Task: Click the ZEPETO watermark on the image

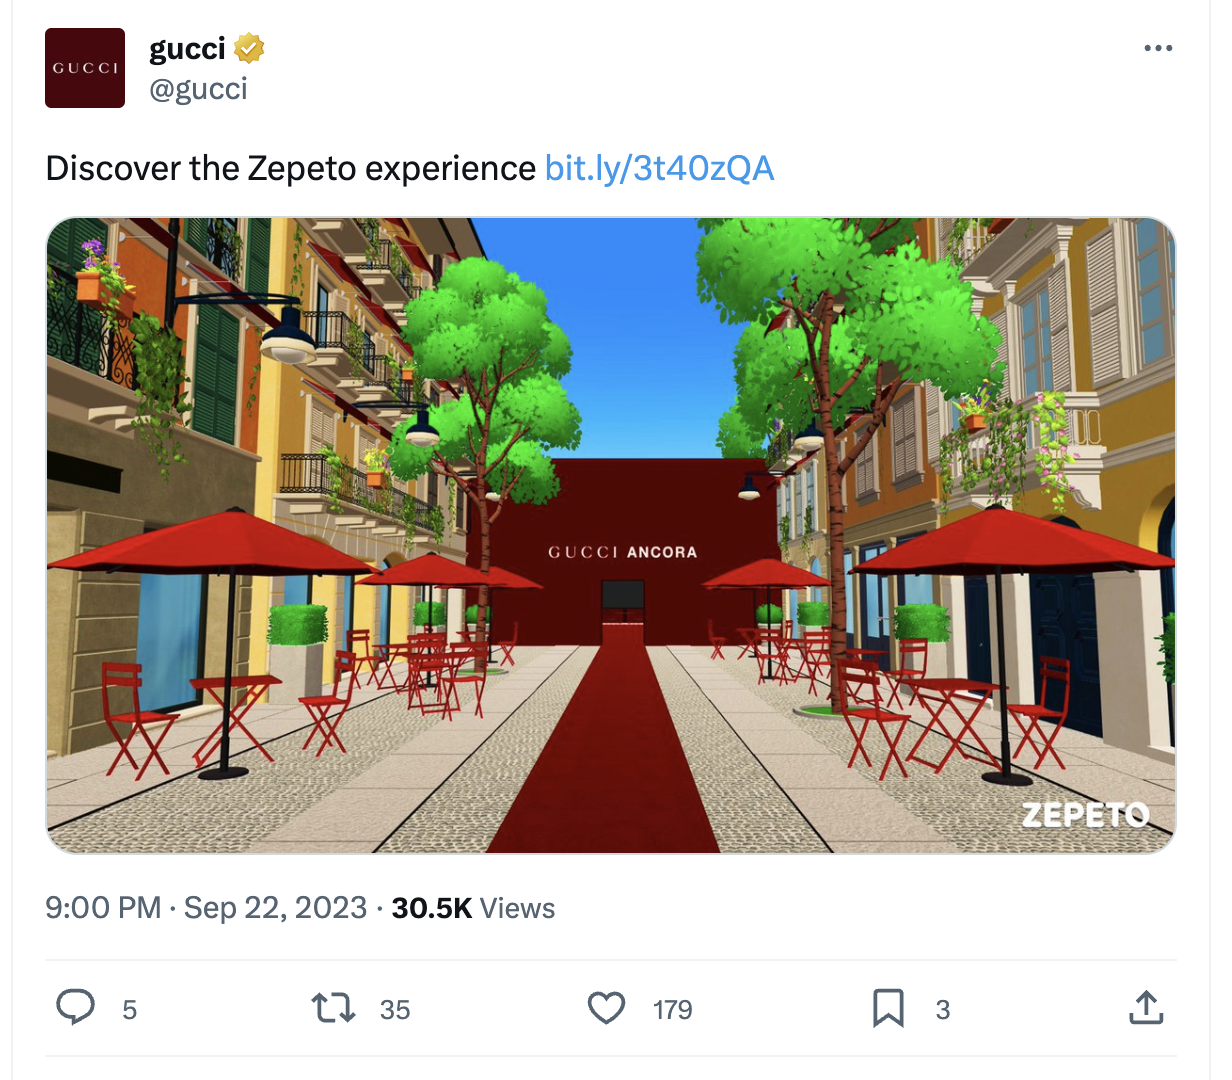Action: [x=1085, y=815]
